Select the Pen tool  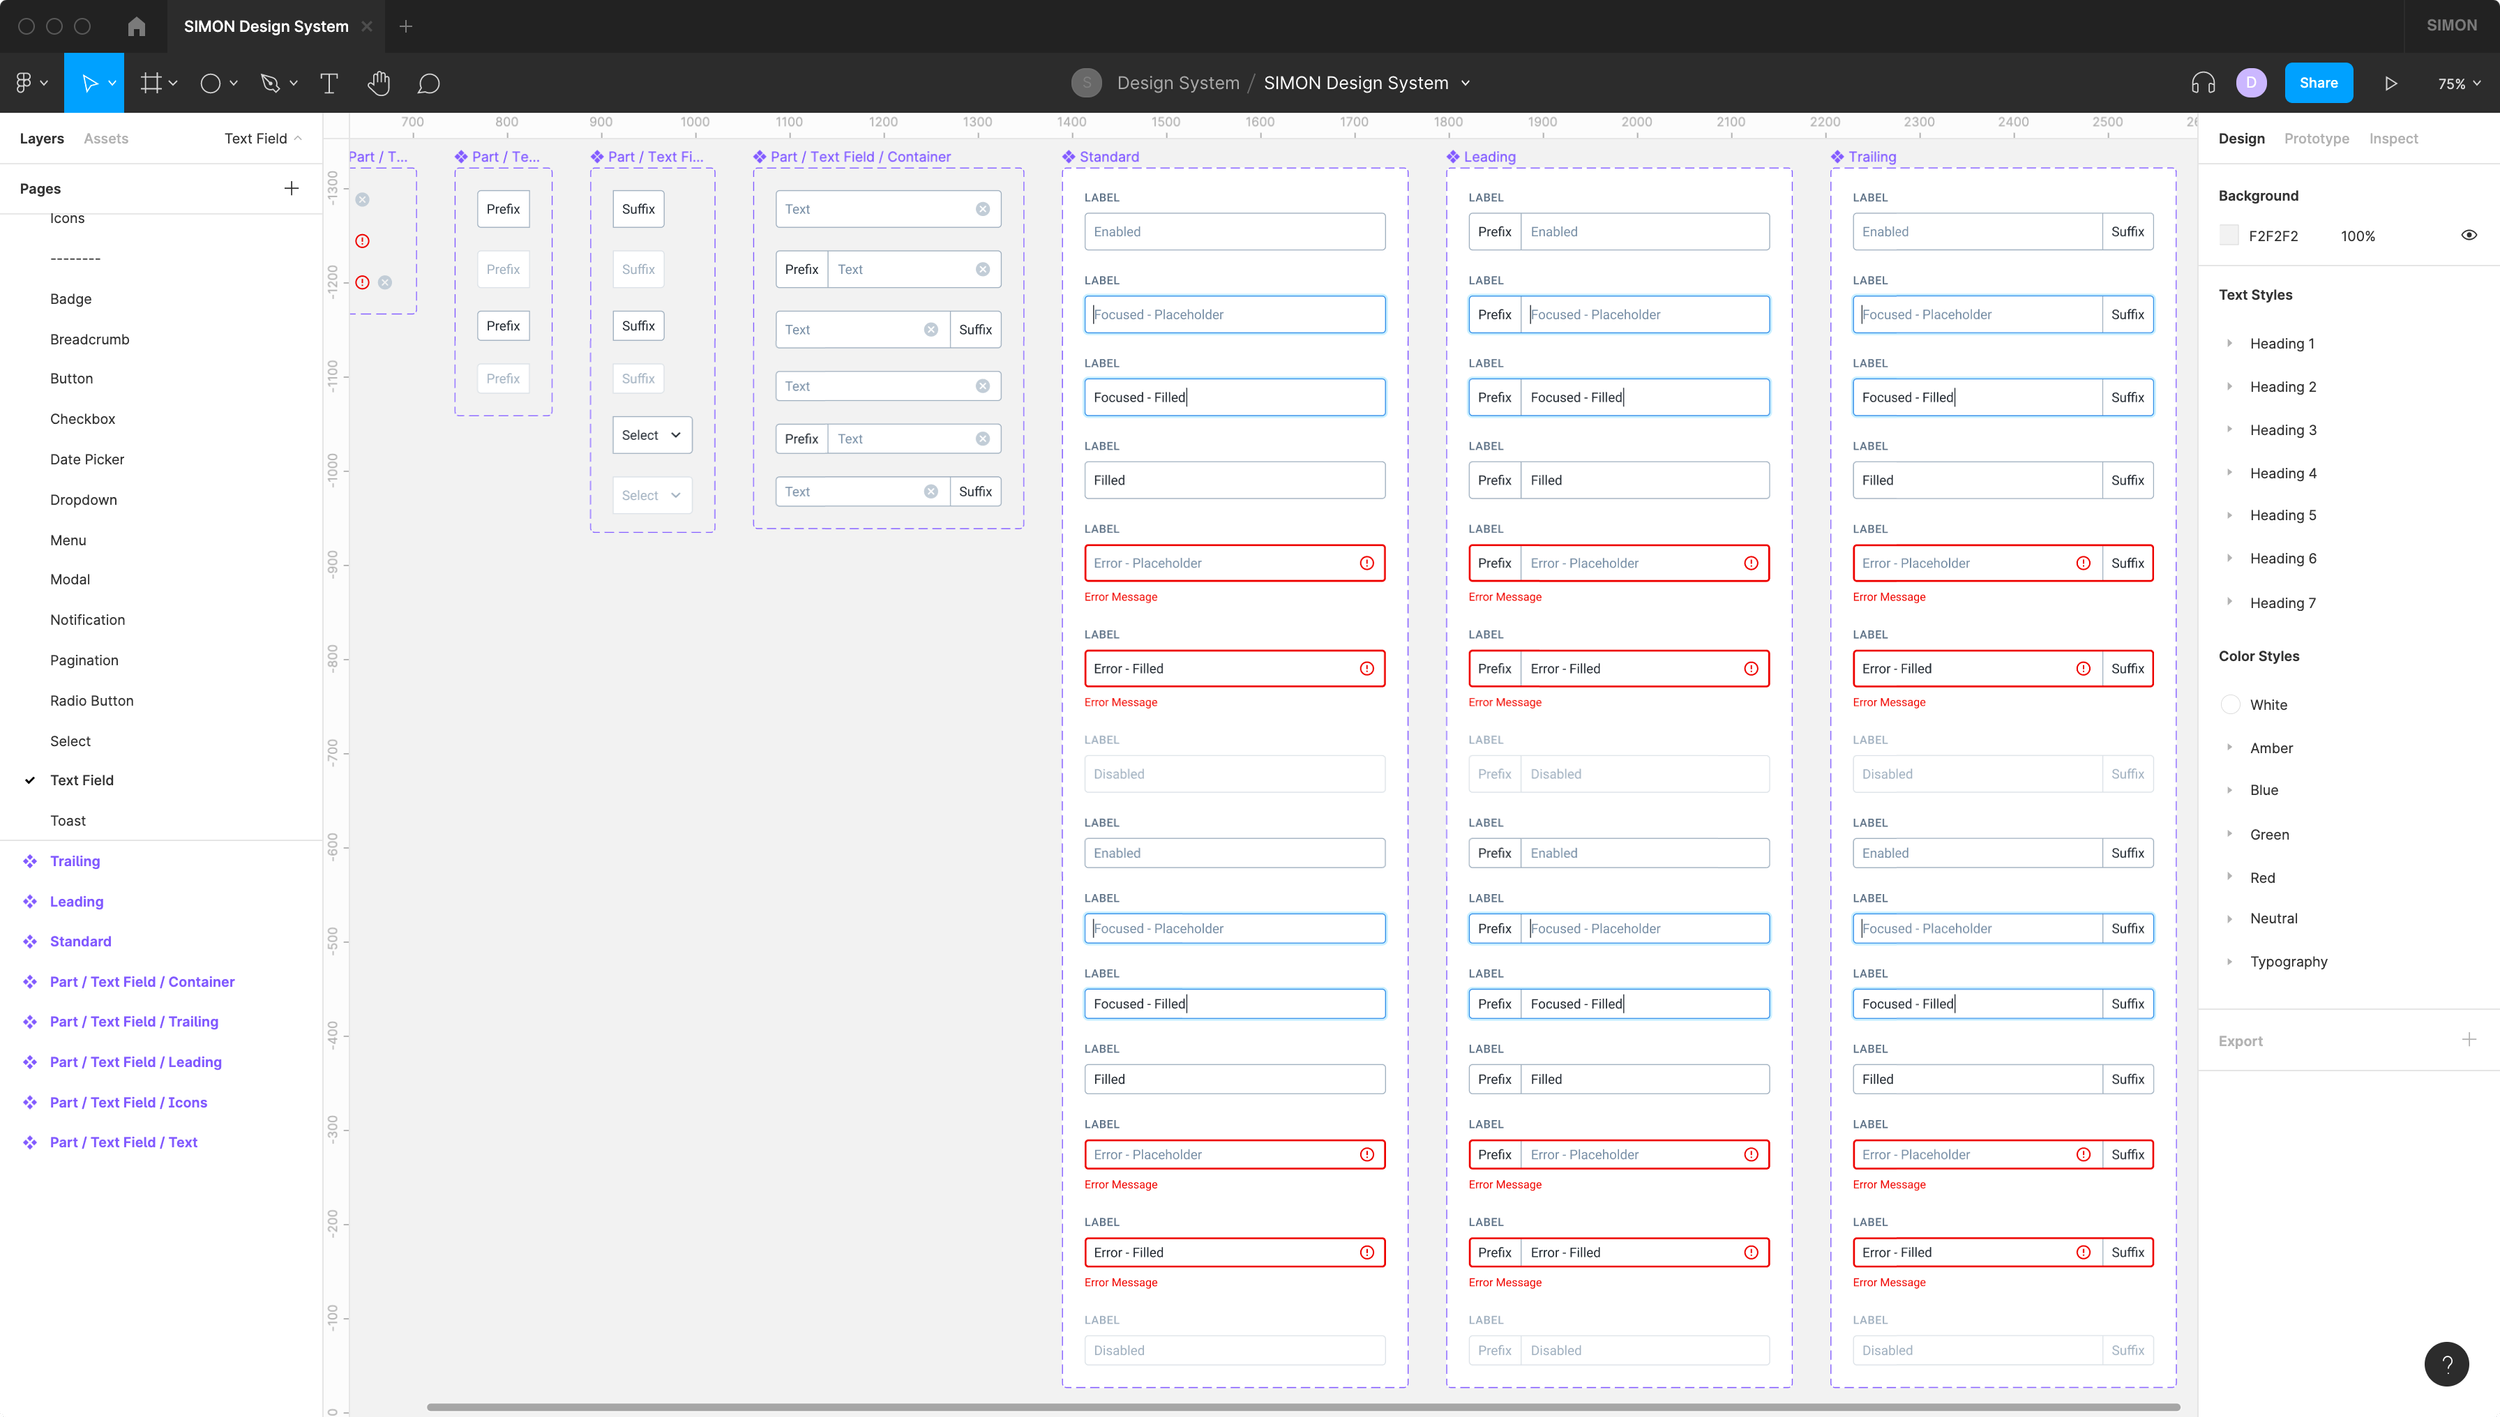coord(270,84)
